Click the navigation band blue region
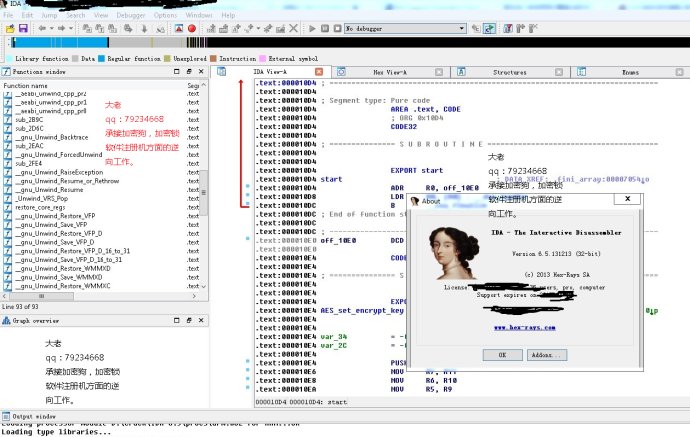The height and width of the screenshot is (437, 690). (x=61, y=42)
